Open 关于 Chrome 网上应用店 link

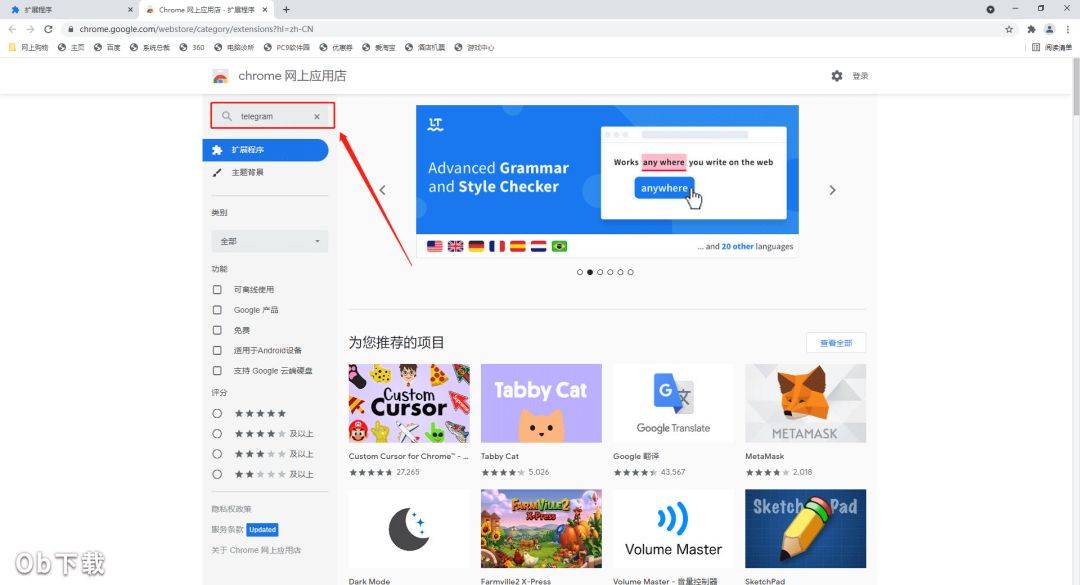pos(256,551)
